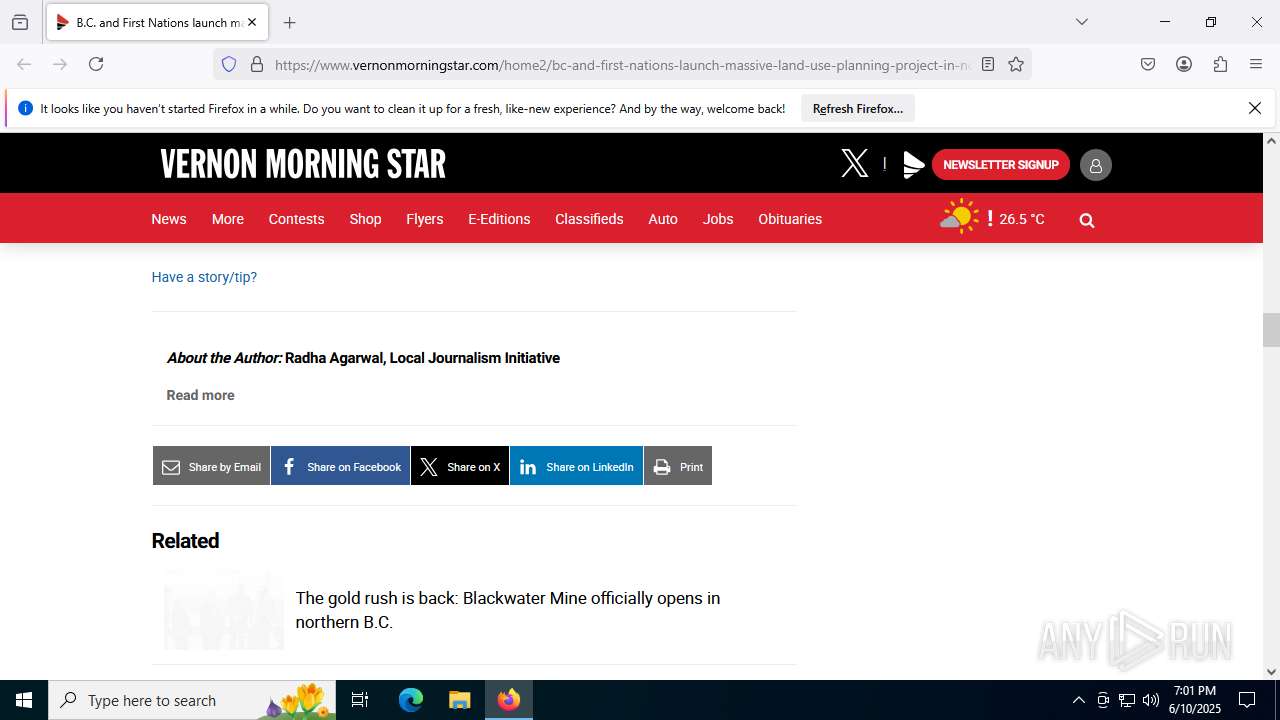
Task: Click page vertical scrollbar thumb
Action: (1271, 330)
